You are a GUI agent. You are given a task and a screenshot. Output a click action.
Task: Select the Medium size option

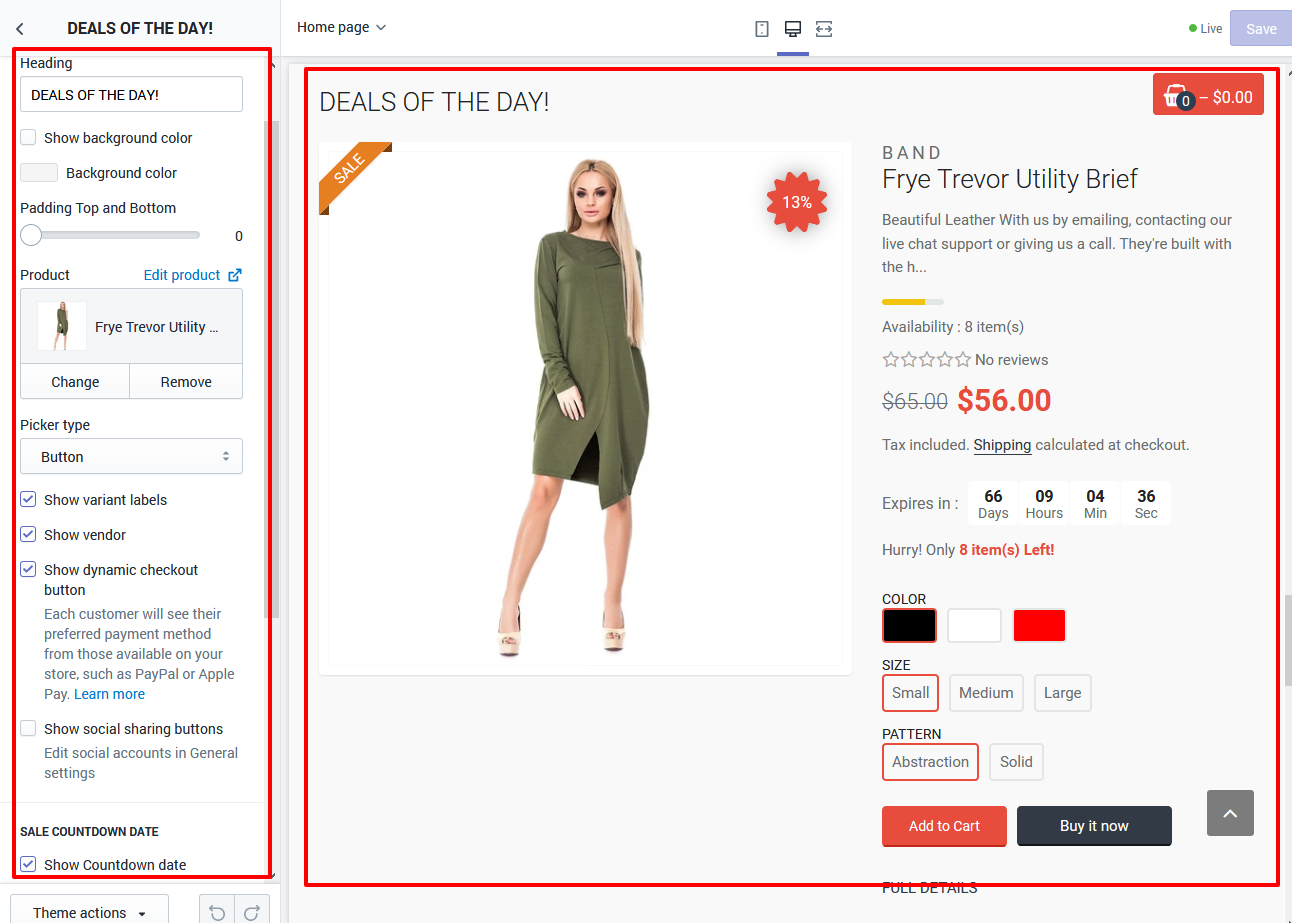point(986,693)
